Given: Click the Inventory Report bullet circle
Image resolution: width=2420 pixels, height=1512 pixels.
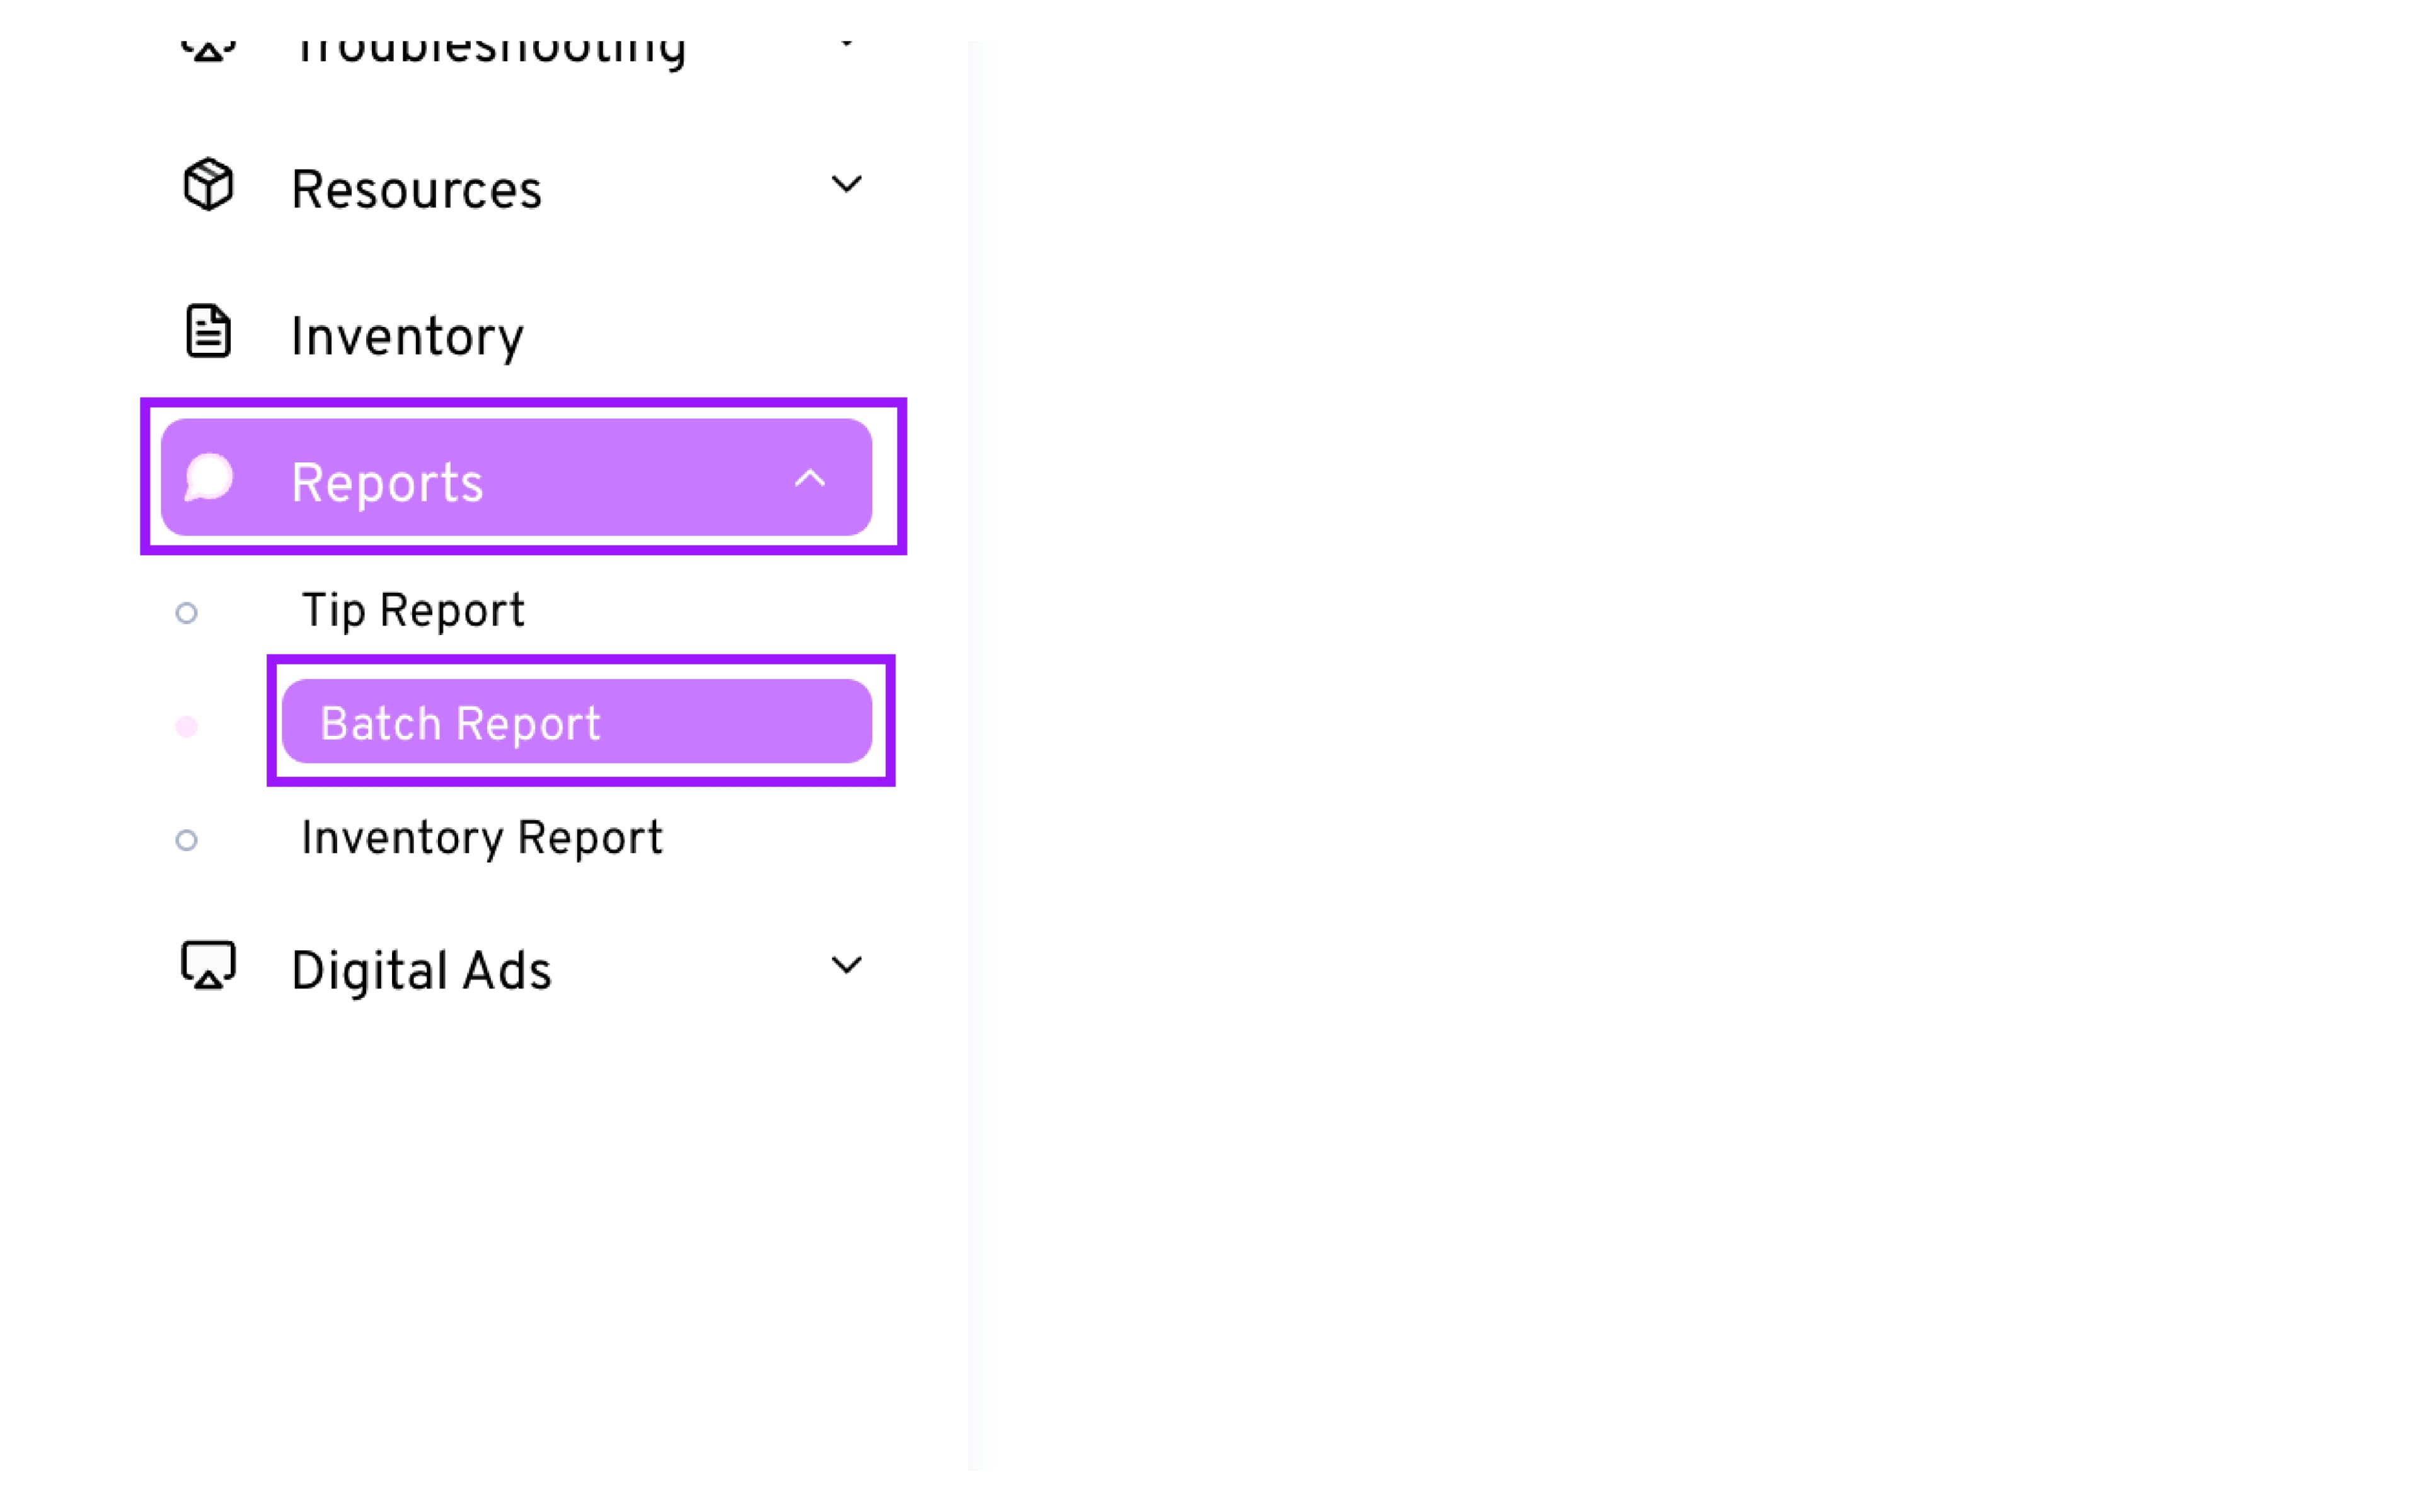Looking at the screenshot, I should point(186,840).
